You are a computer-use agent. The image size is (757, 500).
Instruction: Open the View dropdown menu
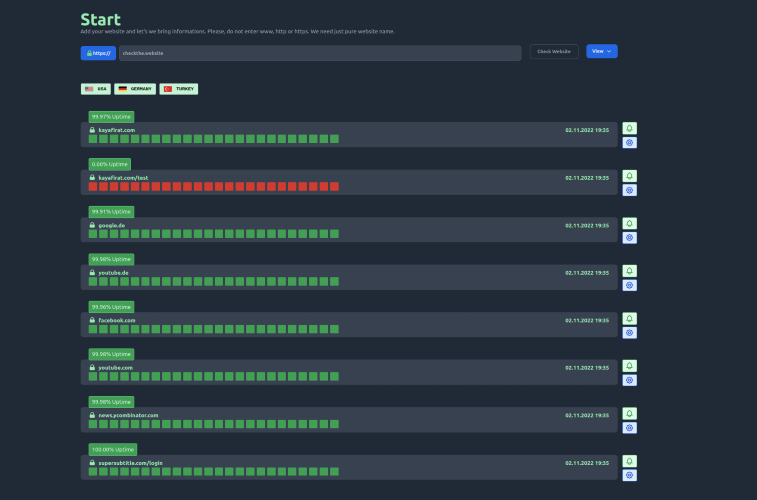(602, 51)
